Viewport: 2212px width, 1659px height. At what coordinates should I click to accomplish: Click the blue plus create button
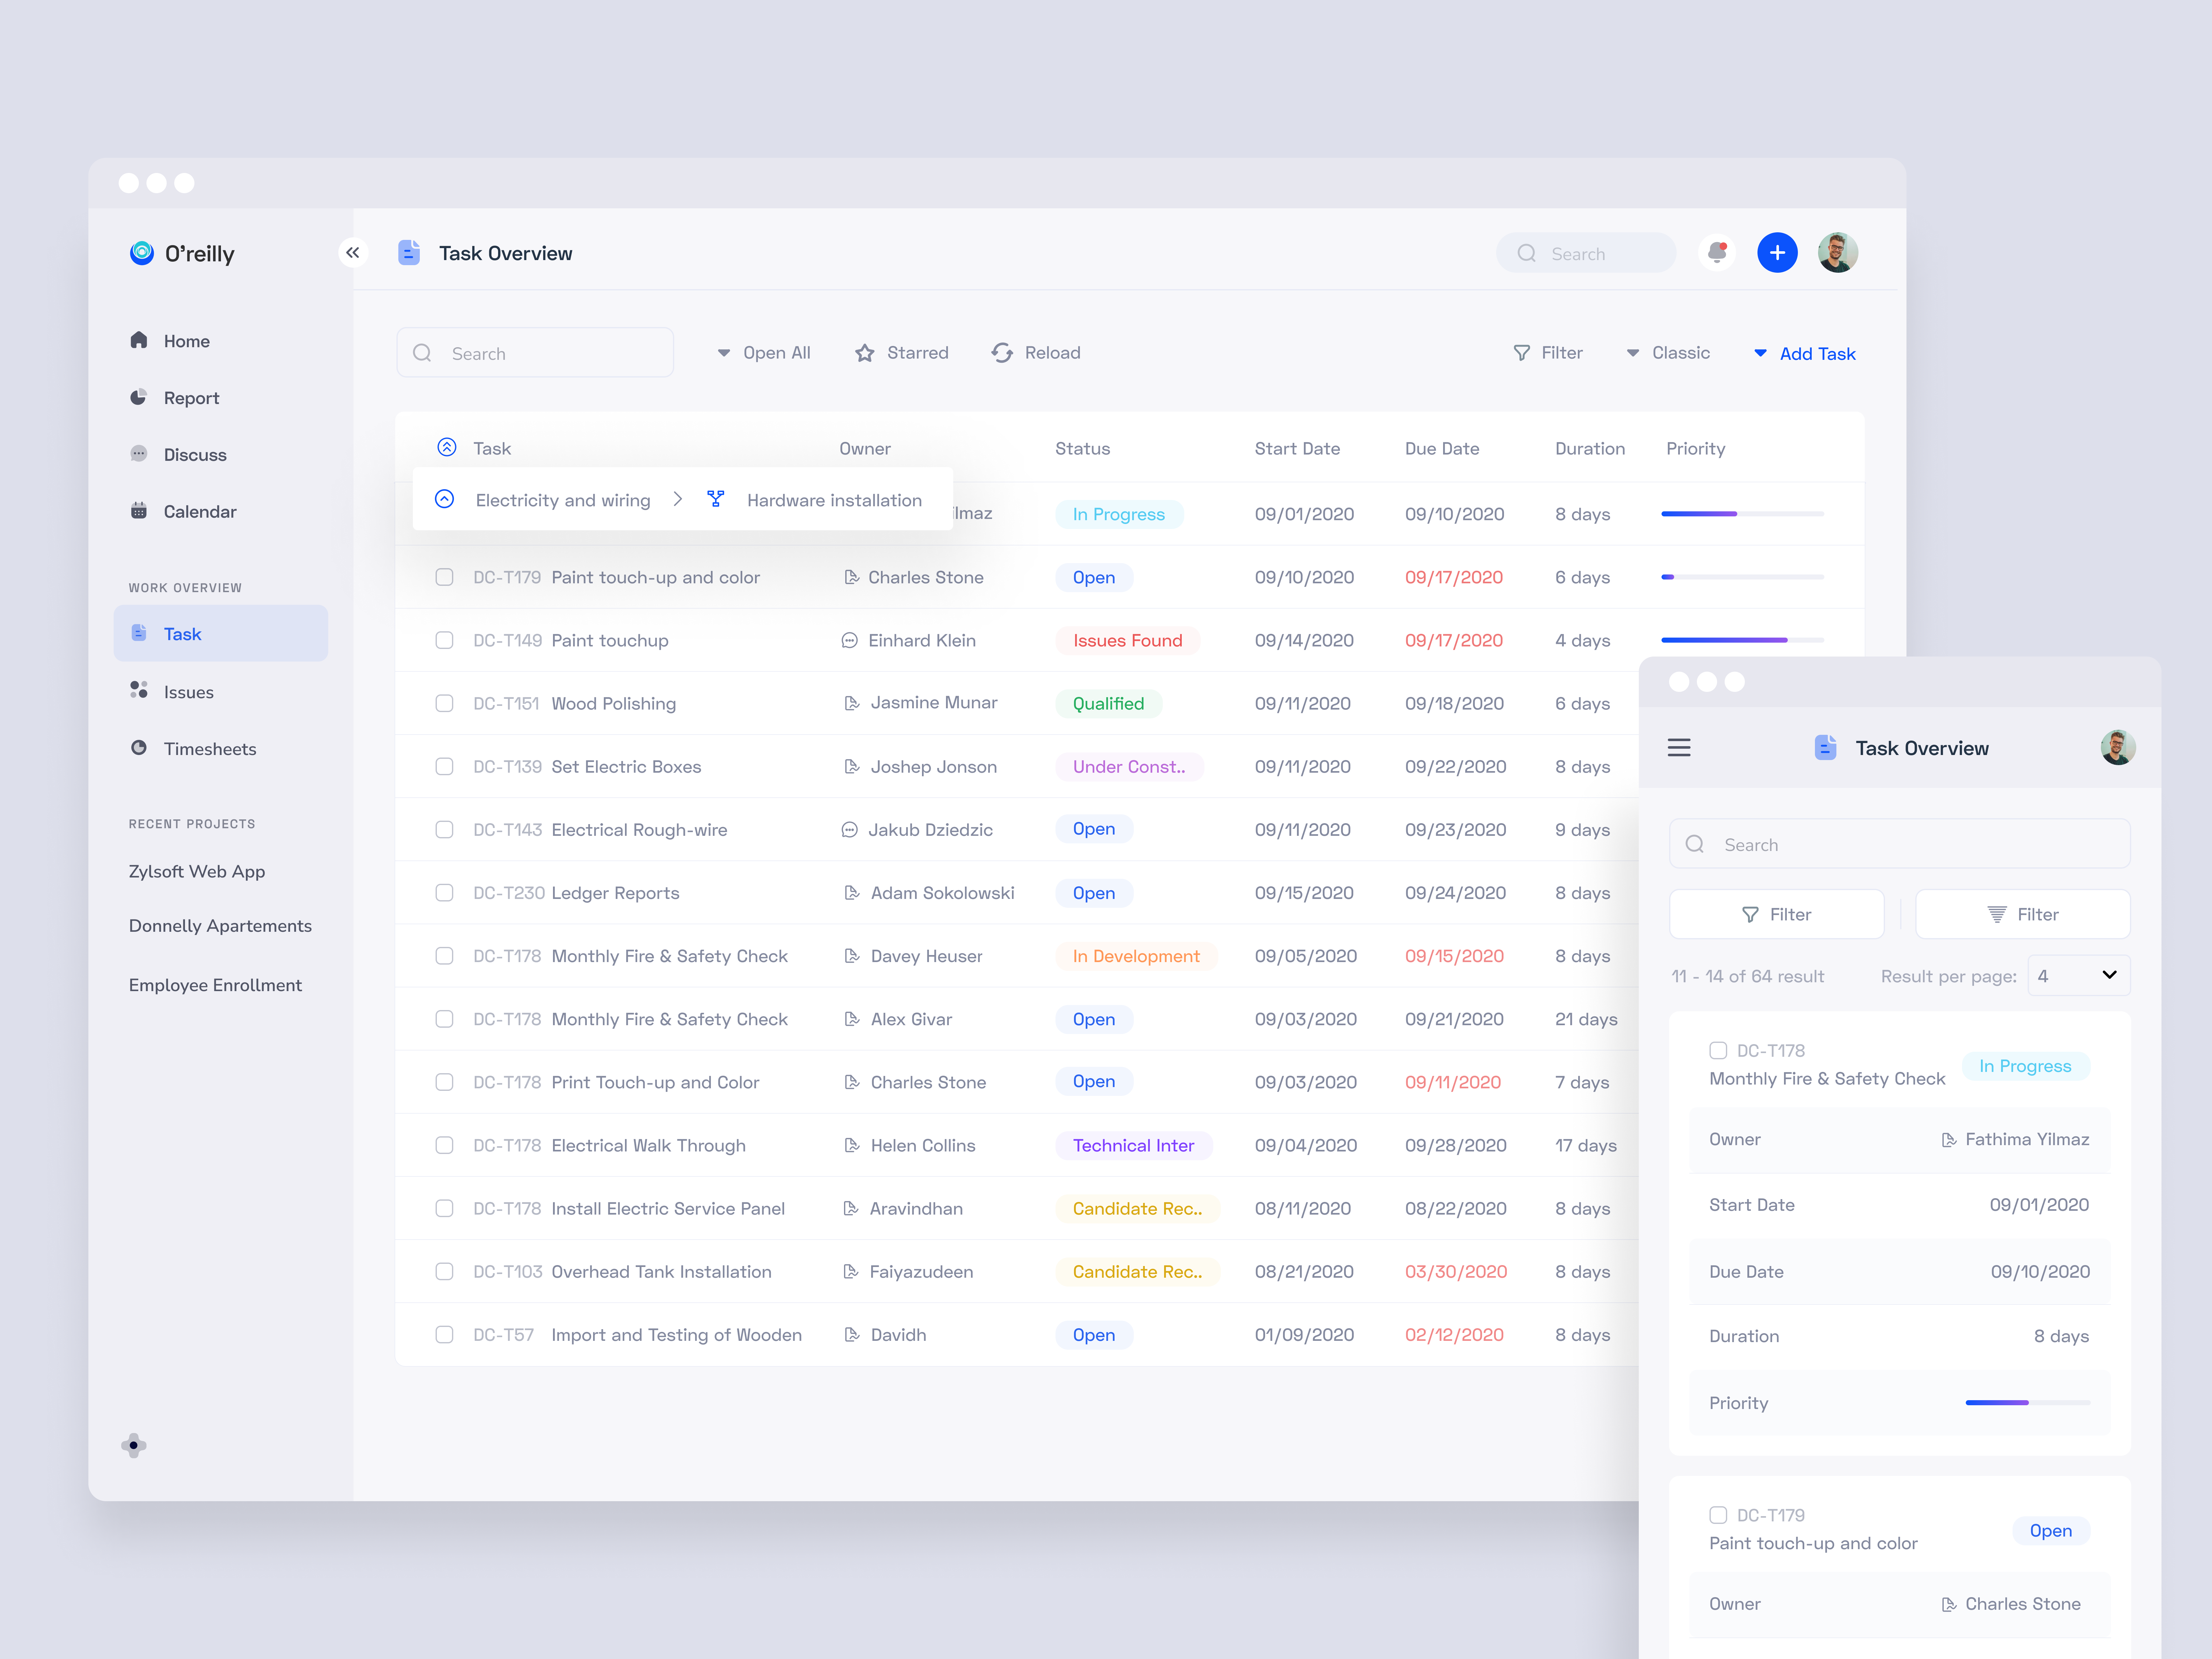(x=1777, y=253)
